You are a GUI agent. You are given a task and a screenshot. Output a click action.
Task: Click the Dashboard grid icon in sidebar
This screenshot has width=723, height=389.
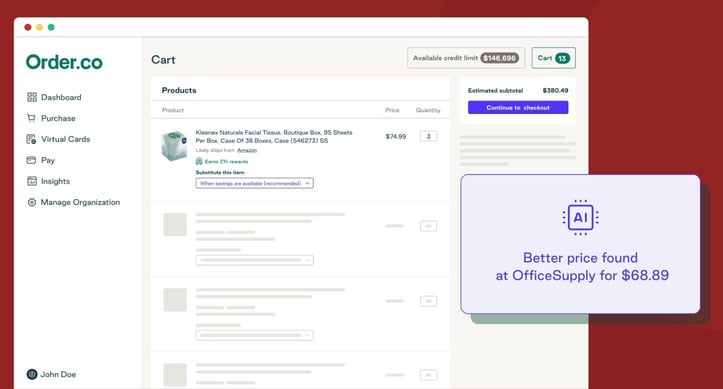point(32,97)
